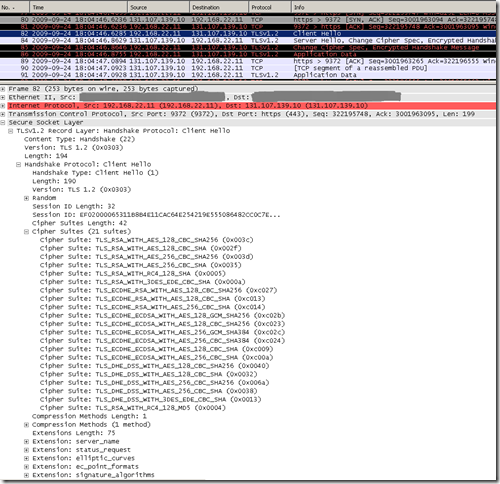Select the Session ID value line
The width and height of the screenshot is (500, 484).
click(x=156, y=215)
